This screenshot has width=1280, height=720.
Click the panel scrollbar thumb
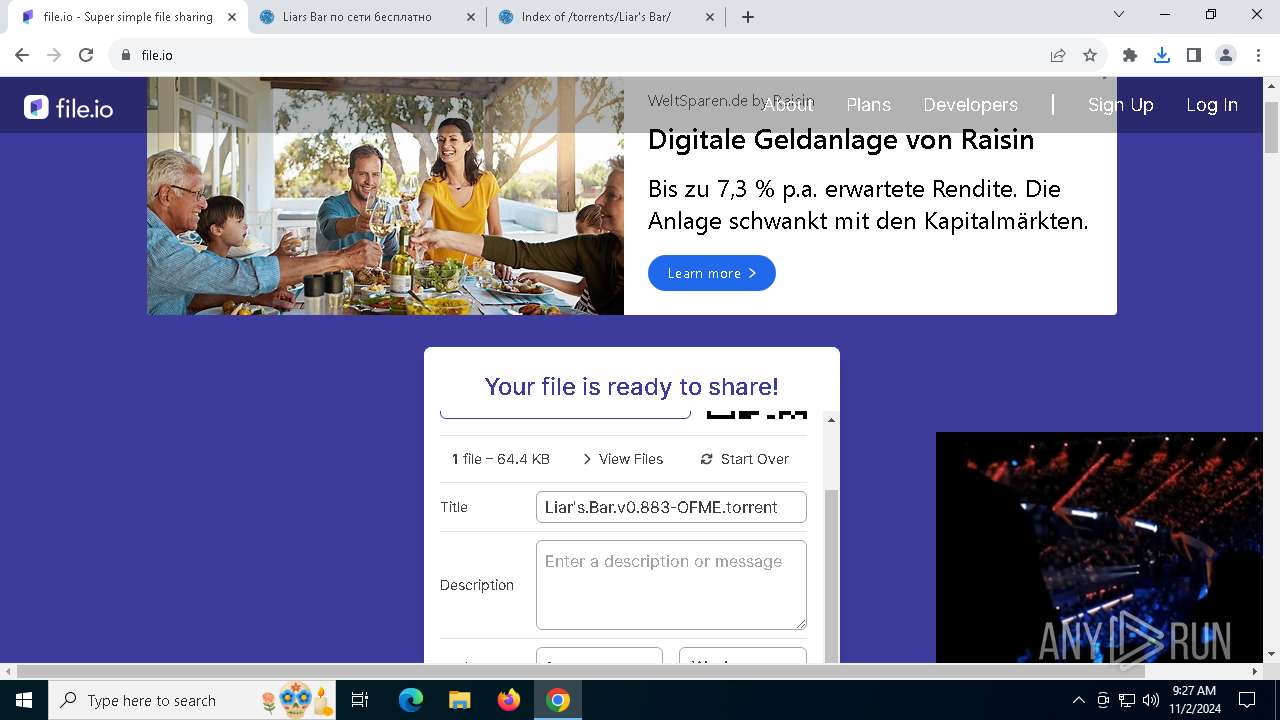(x=831, y=575)
